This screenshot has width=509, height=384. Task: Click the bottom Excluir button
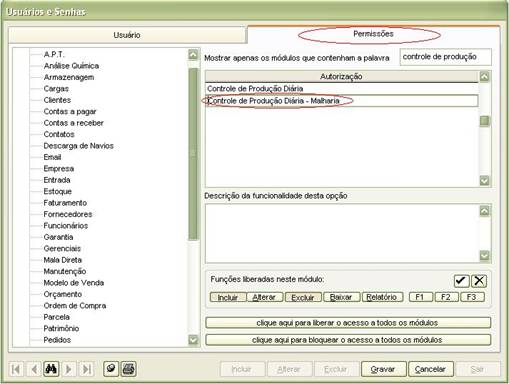(x=336, y=369)
